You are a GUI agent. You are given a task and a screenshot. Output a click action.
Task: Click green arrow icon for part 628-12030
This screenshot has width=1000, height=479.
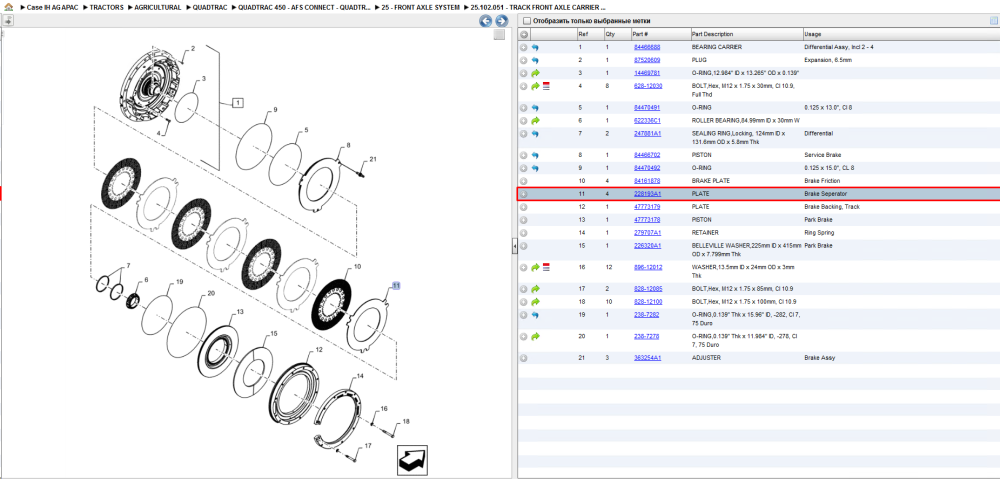(x=535, y=85)
